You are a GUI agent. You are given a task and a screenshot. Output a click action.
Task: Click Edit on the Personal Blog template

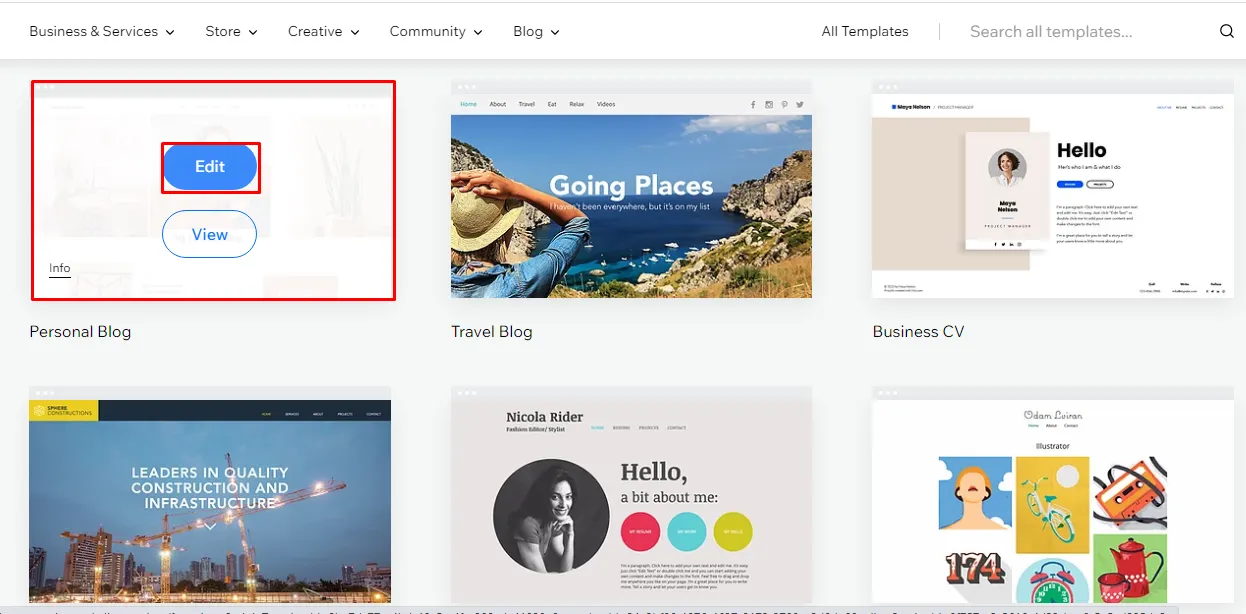point(210,167)
